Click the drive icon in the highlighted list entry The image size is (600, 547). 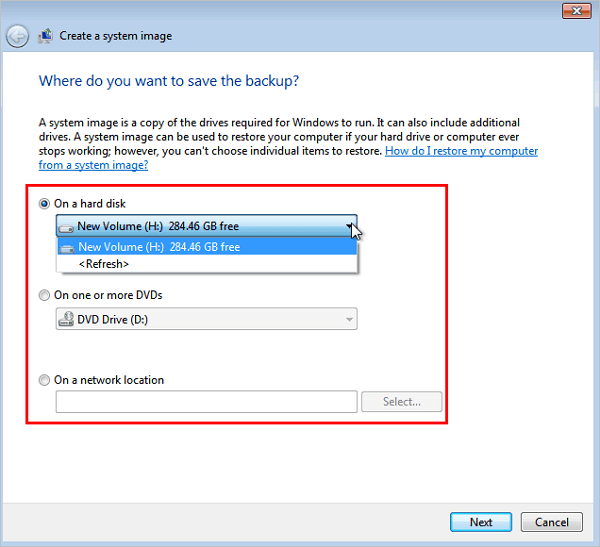pyautogui.click(x=67, y=247)
